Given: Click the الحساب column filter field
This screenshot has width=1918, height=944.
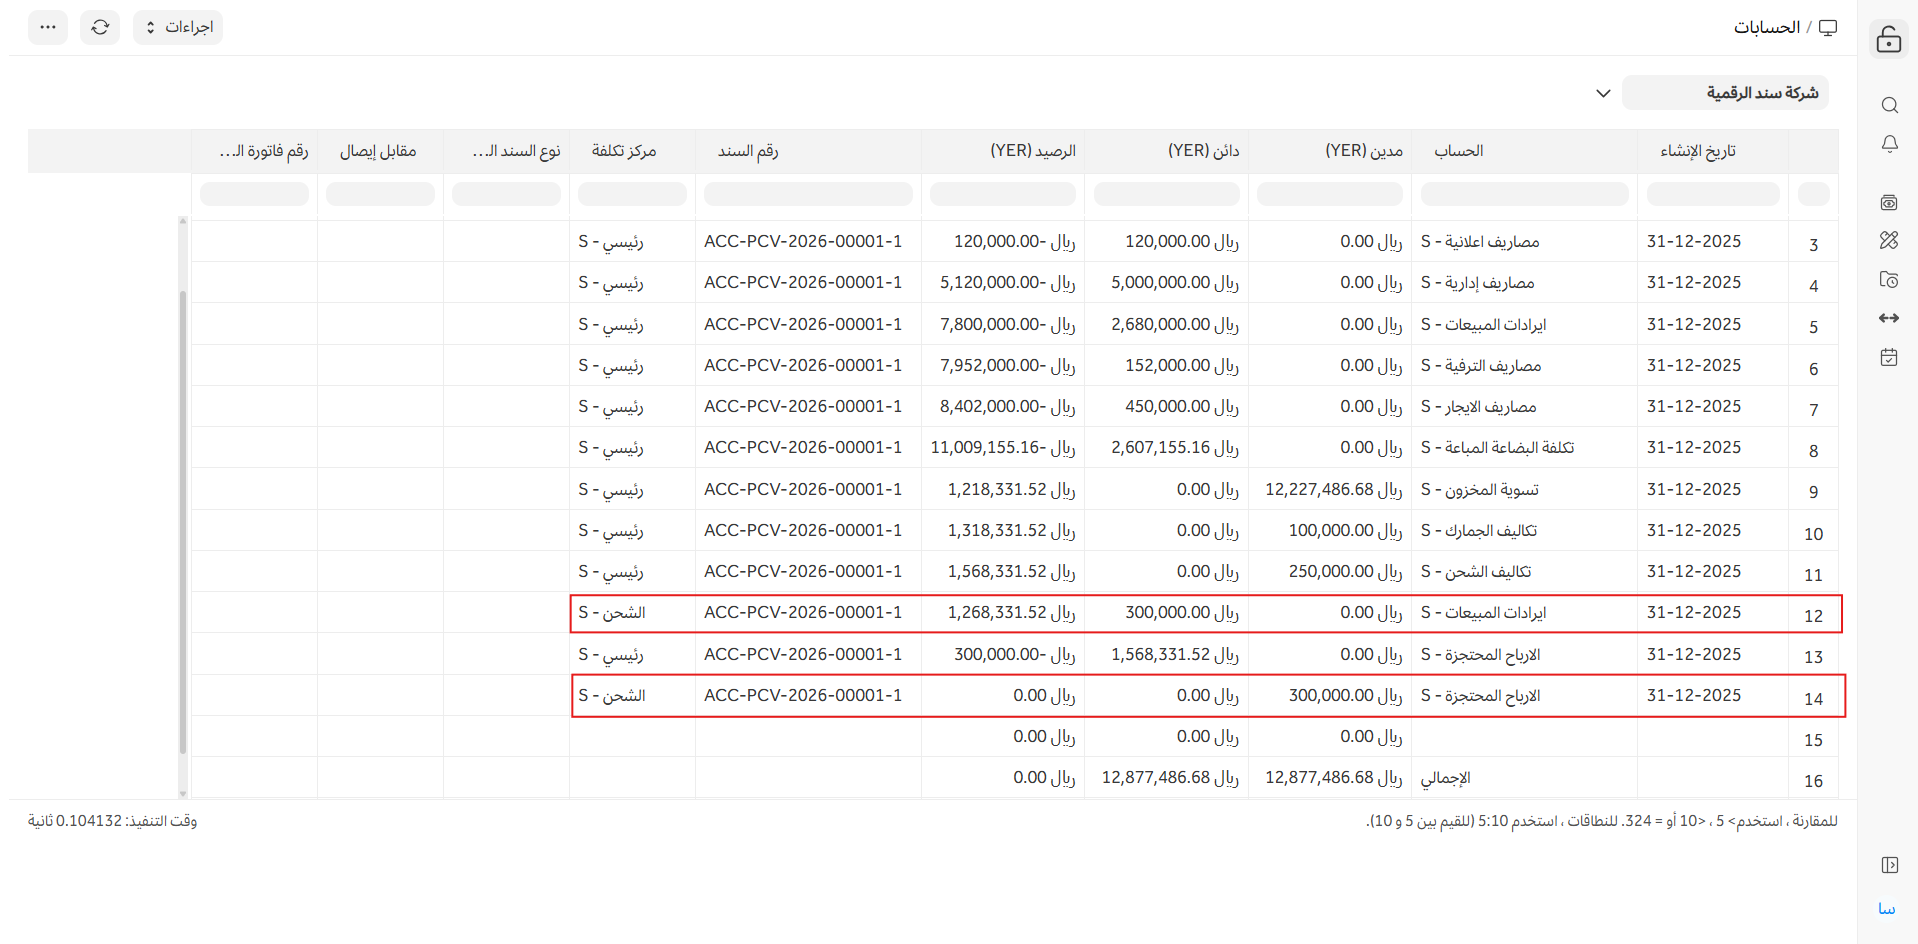Looking at the screenshot, I should (x=1524, y=194).
